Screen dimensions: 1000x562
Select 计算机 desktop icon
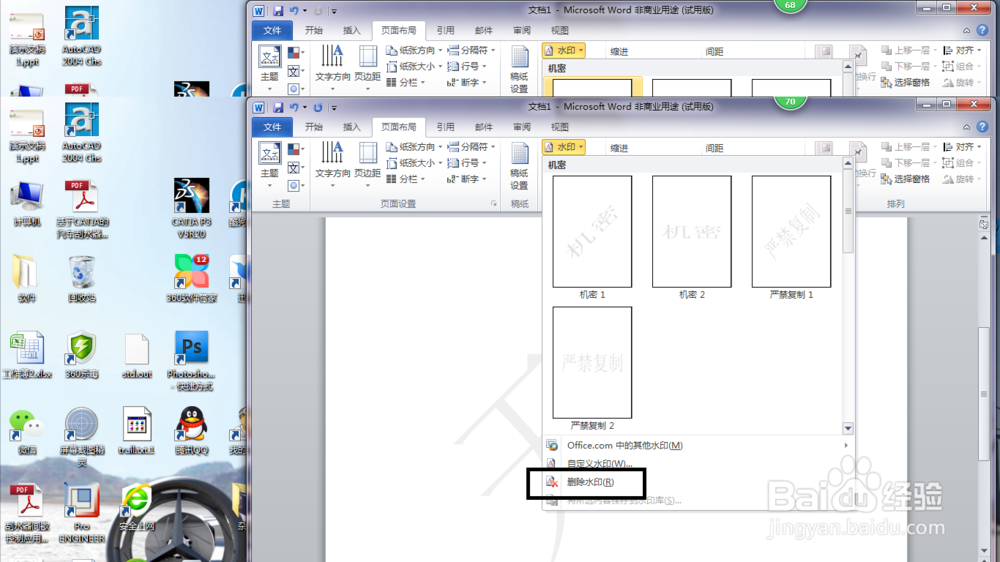pos(27,205)
